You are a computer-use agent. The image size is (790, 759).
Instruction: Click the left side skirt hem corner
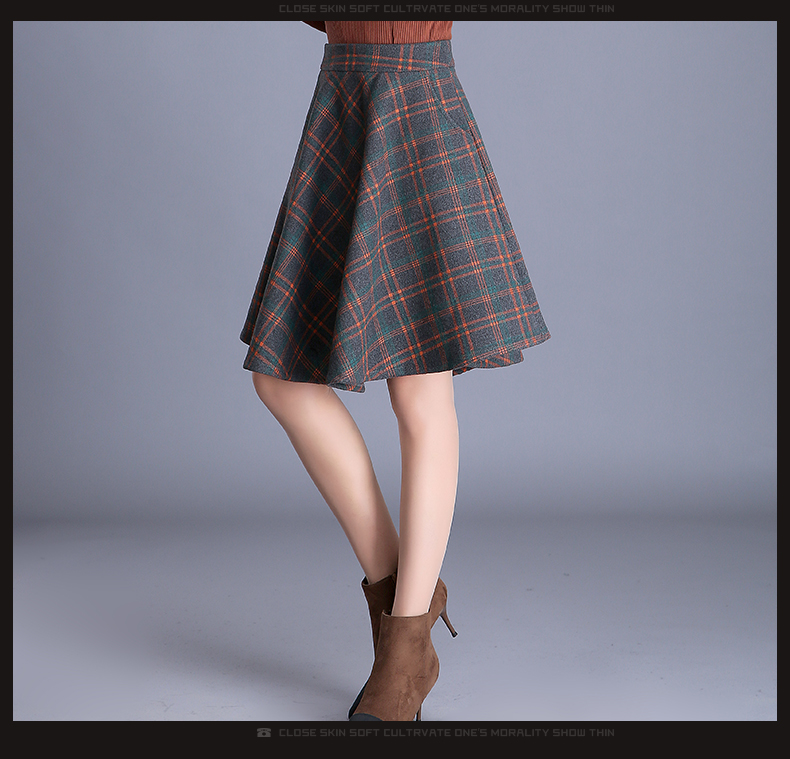click(245, 336)
